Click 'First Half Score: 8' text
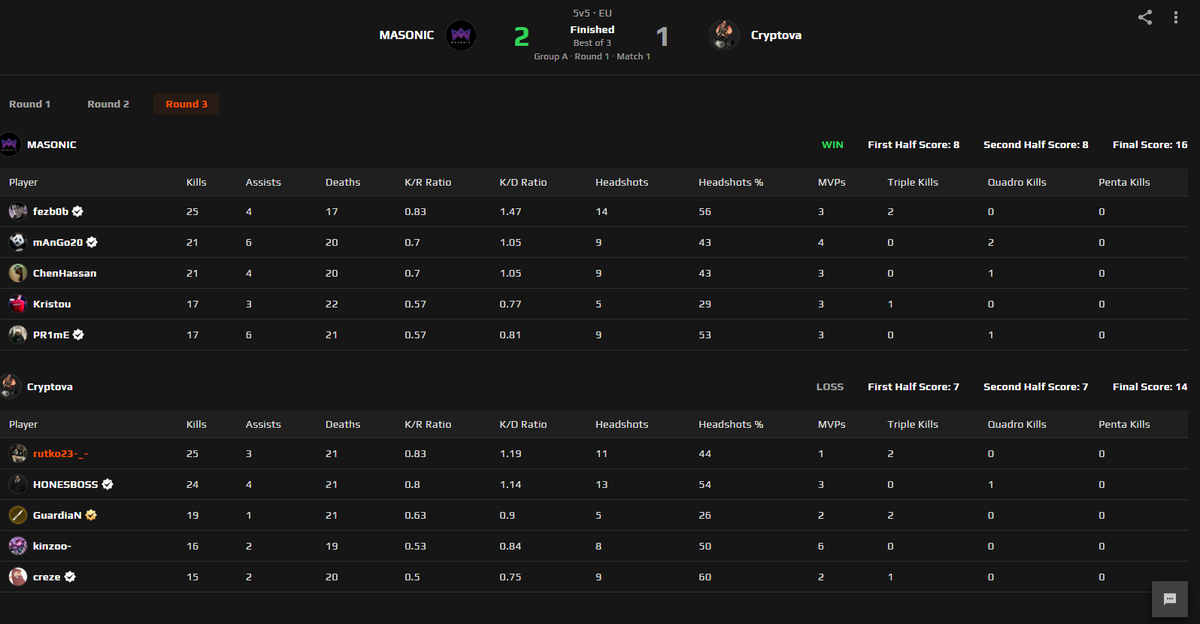This screenshot has width=1200, height=624. tap(914, 145)
